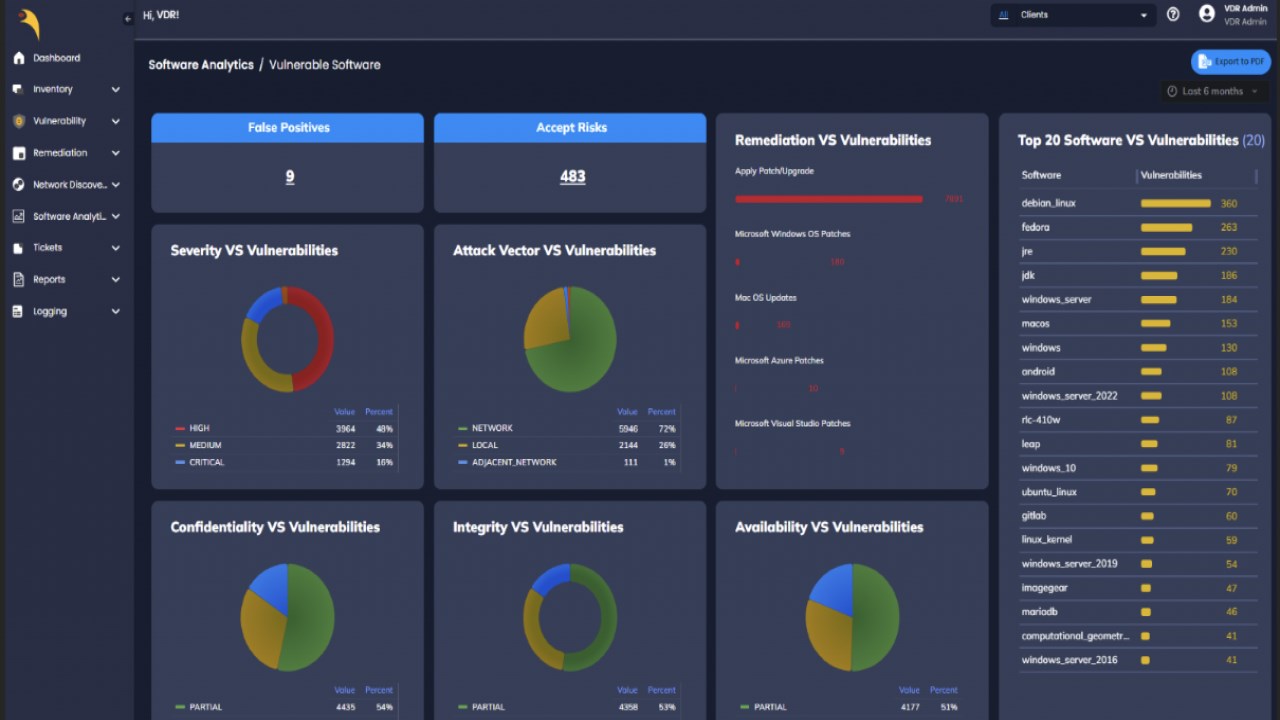Click the Severity donut chart
1280x720 pixels.
pyautogui.click(x=288, y=339)
